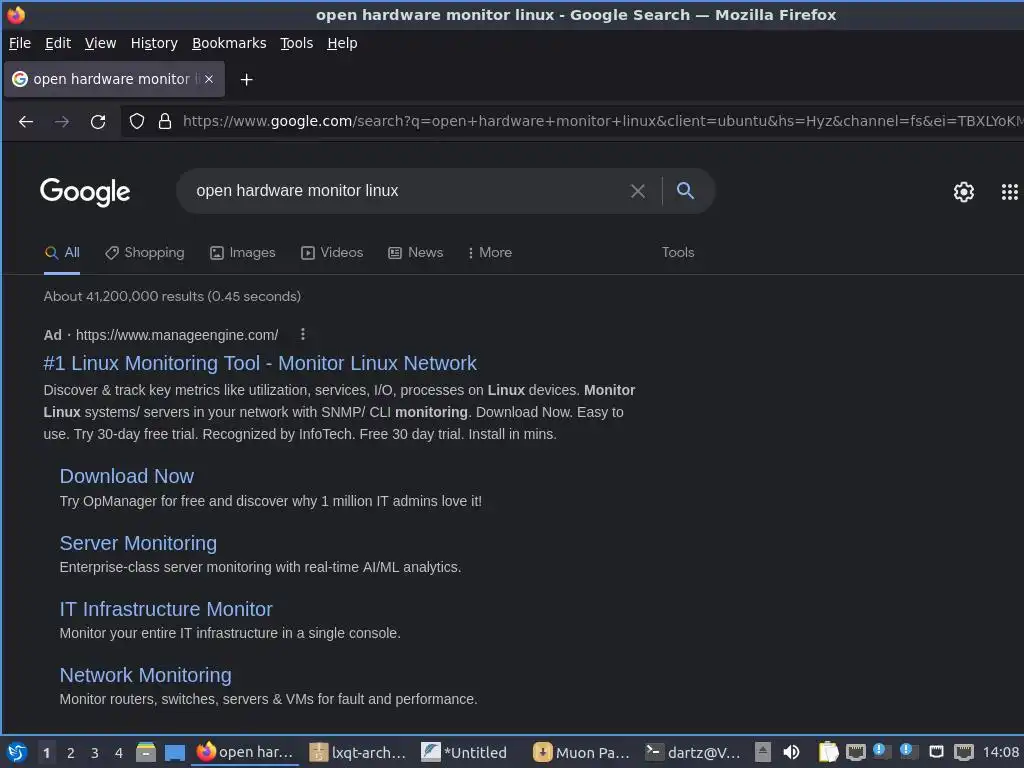Open the LXQt application menu
Screen dimensions: 1024x768
(16, 753)
